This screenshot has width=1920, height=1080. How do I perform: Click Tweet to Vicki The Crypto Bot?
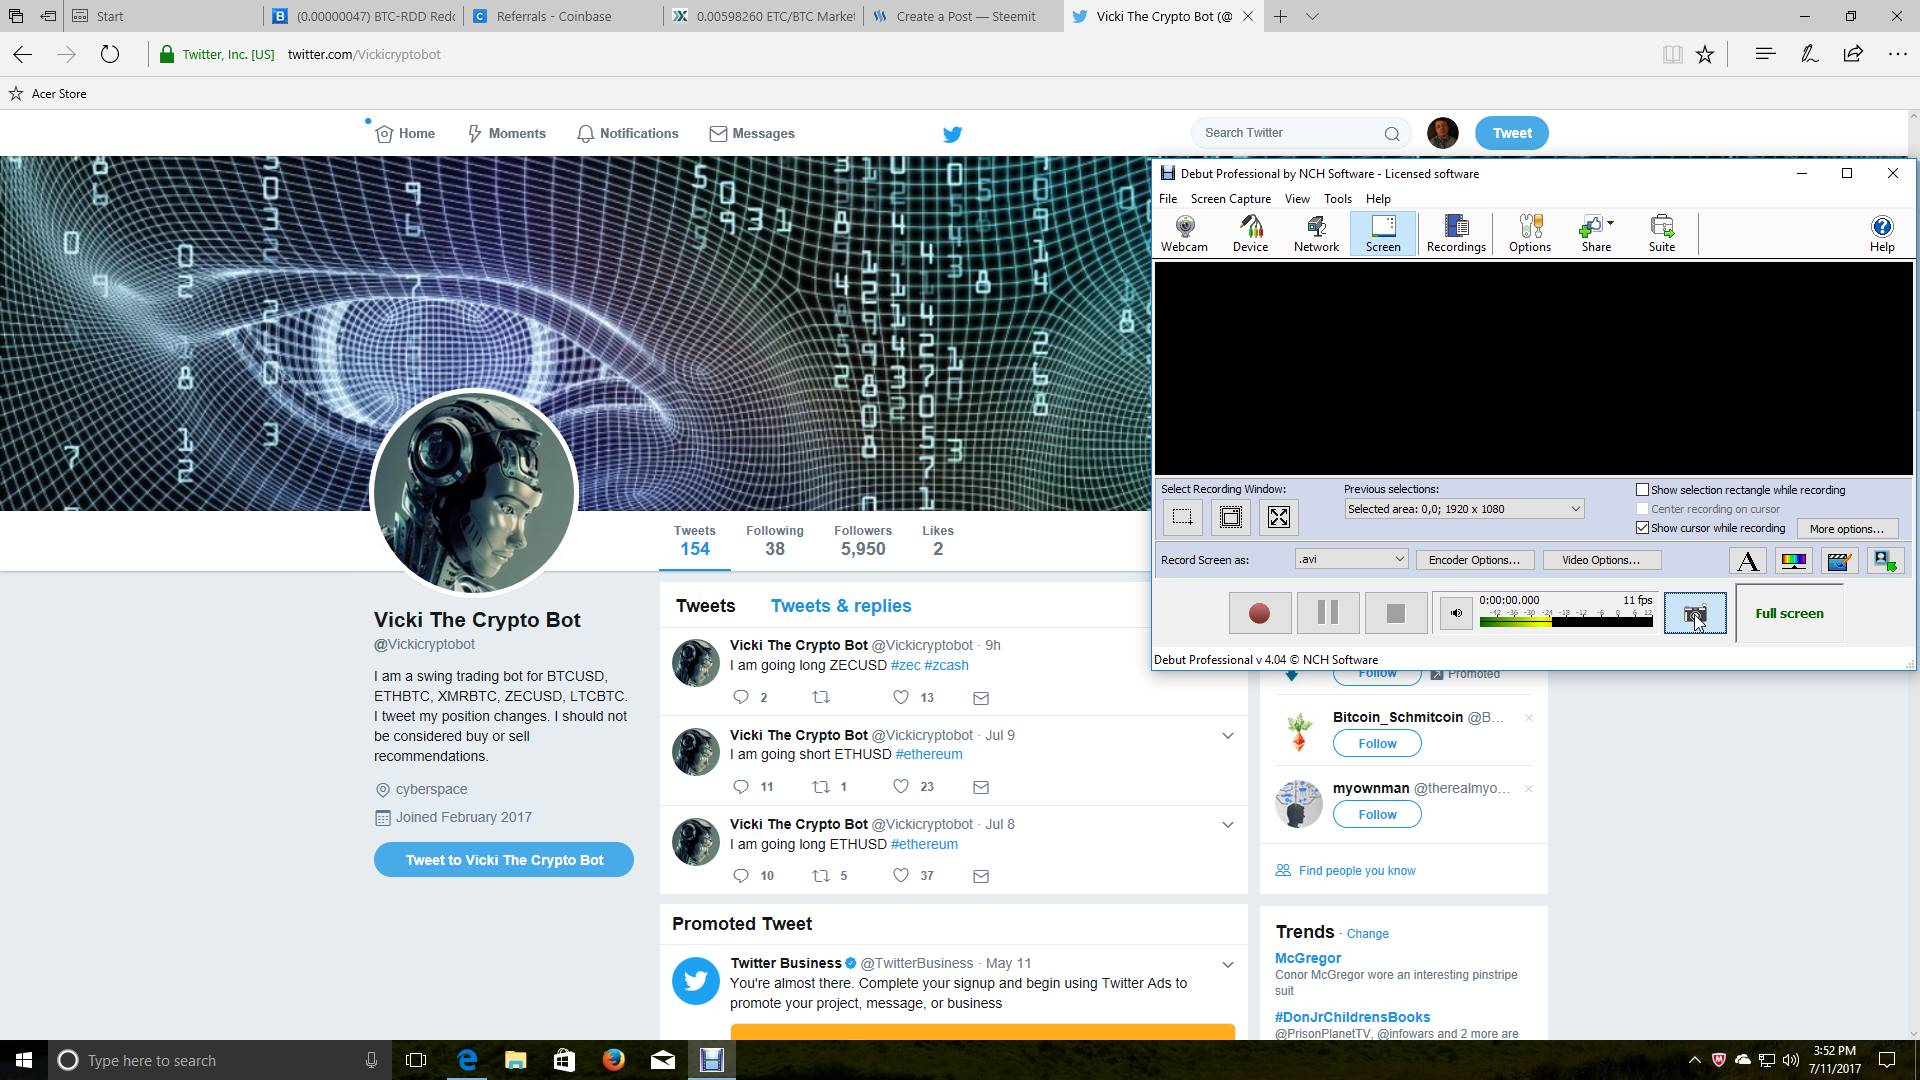pos(504,860)
